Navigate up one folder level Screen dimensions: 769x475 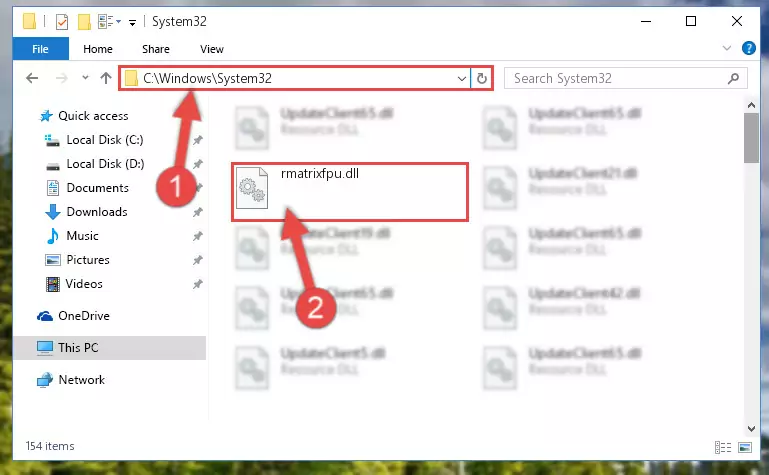pos(105,78)
